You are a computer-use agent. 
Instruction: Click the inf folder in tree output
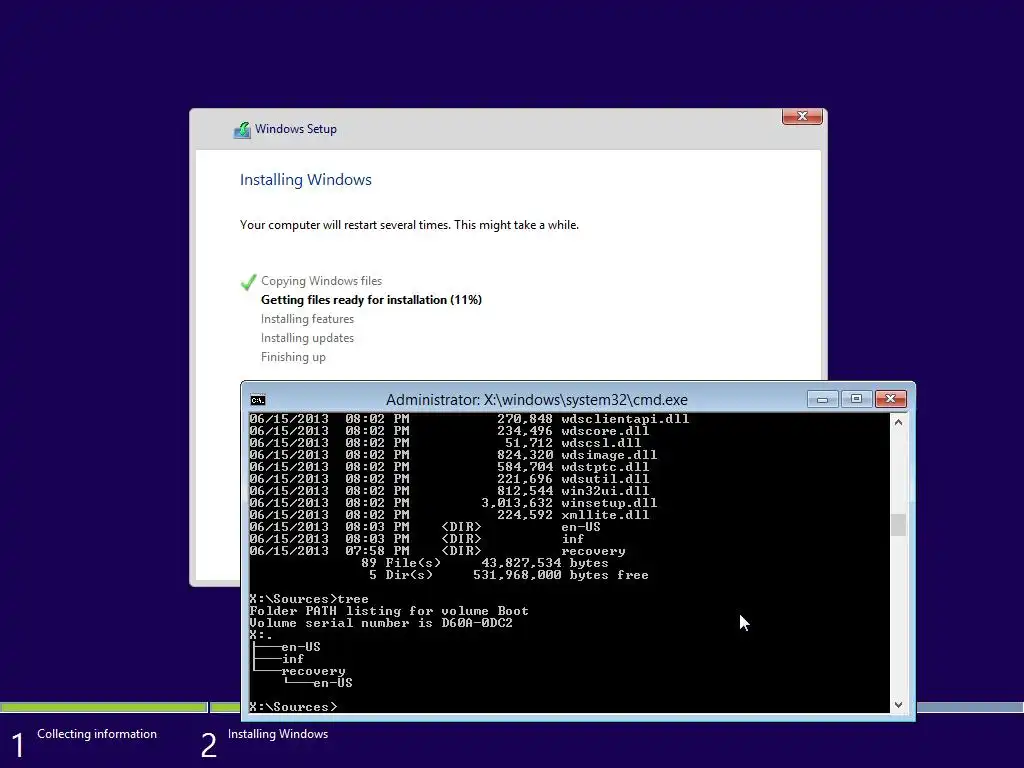coord(293,659)
